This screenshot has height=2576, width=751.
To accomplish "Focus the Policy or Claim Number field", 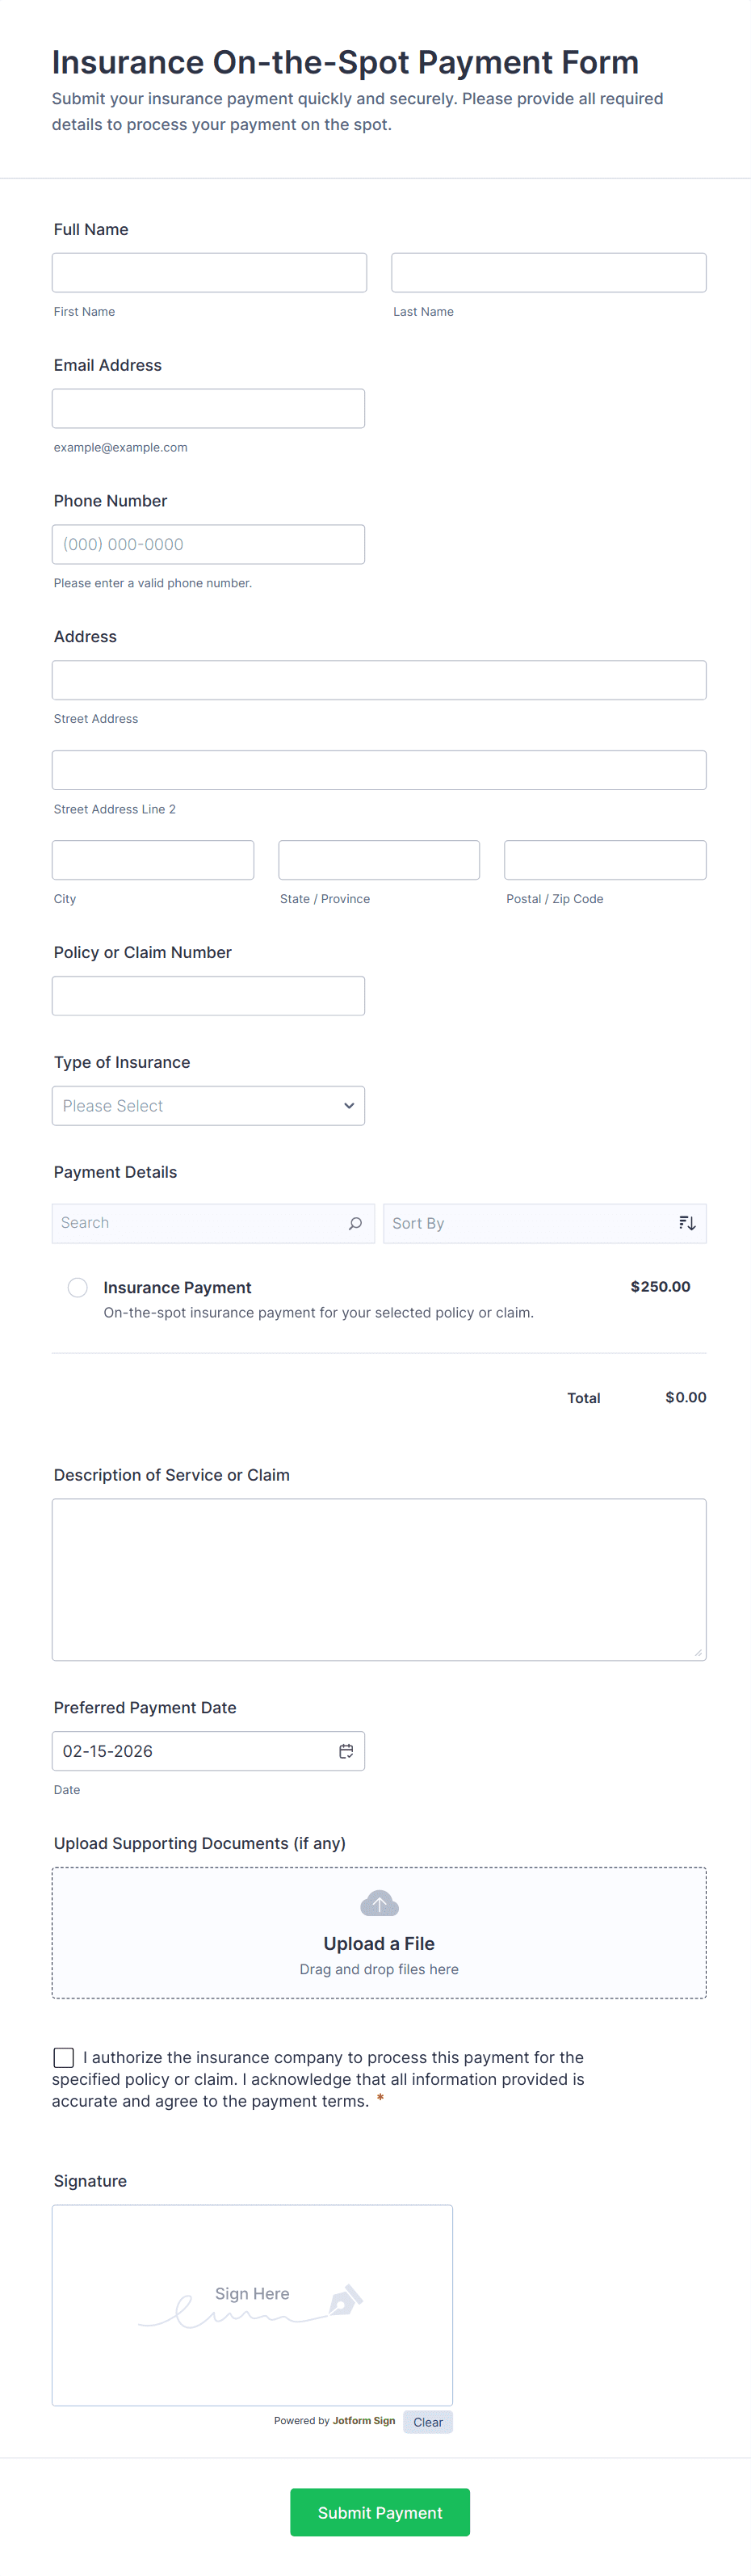I will pyautogui.click(x=208, y=996).
